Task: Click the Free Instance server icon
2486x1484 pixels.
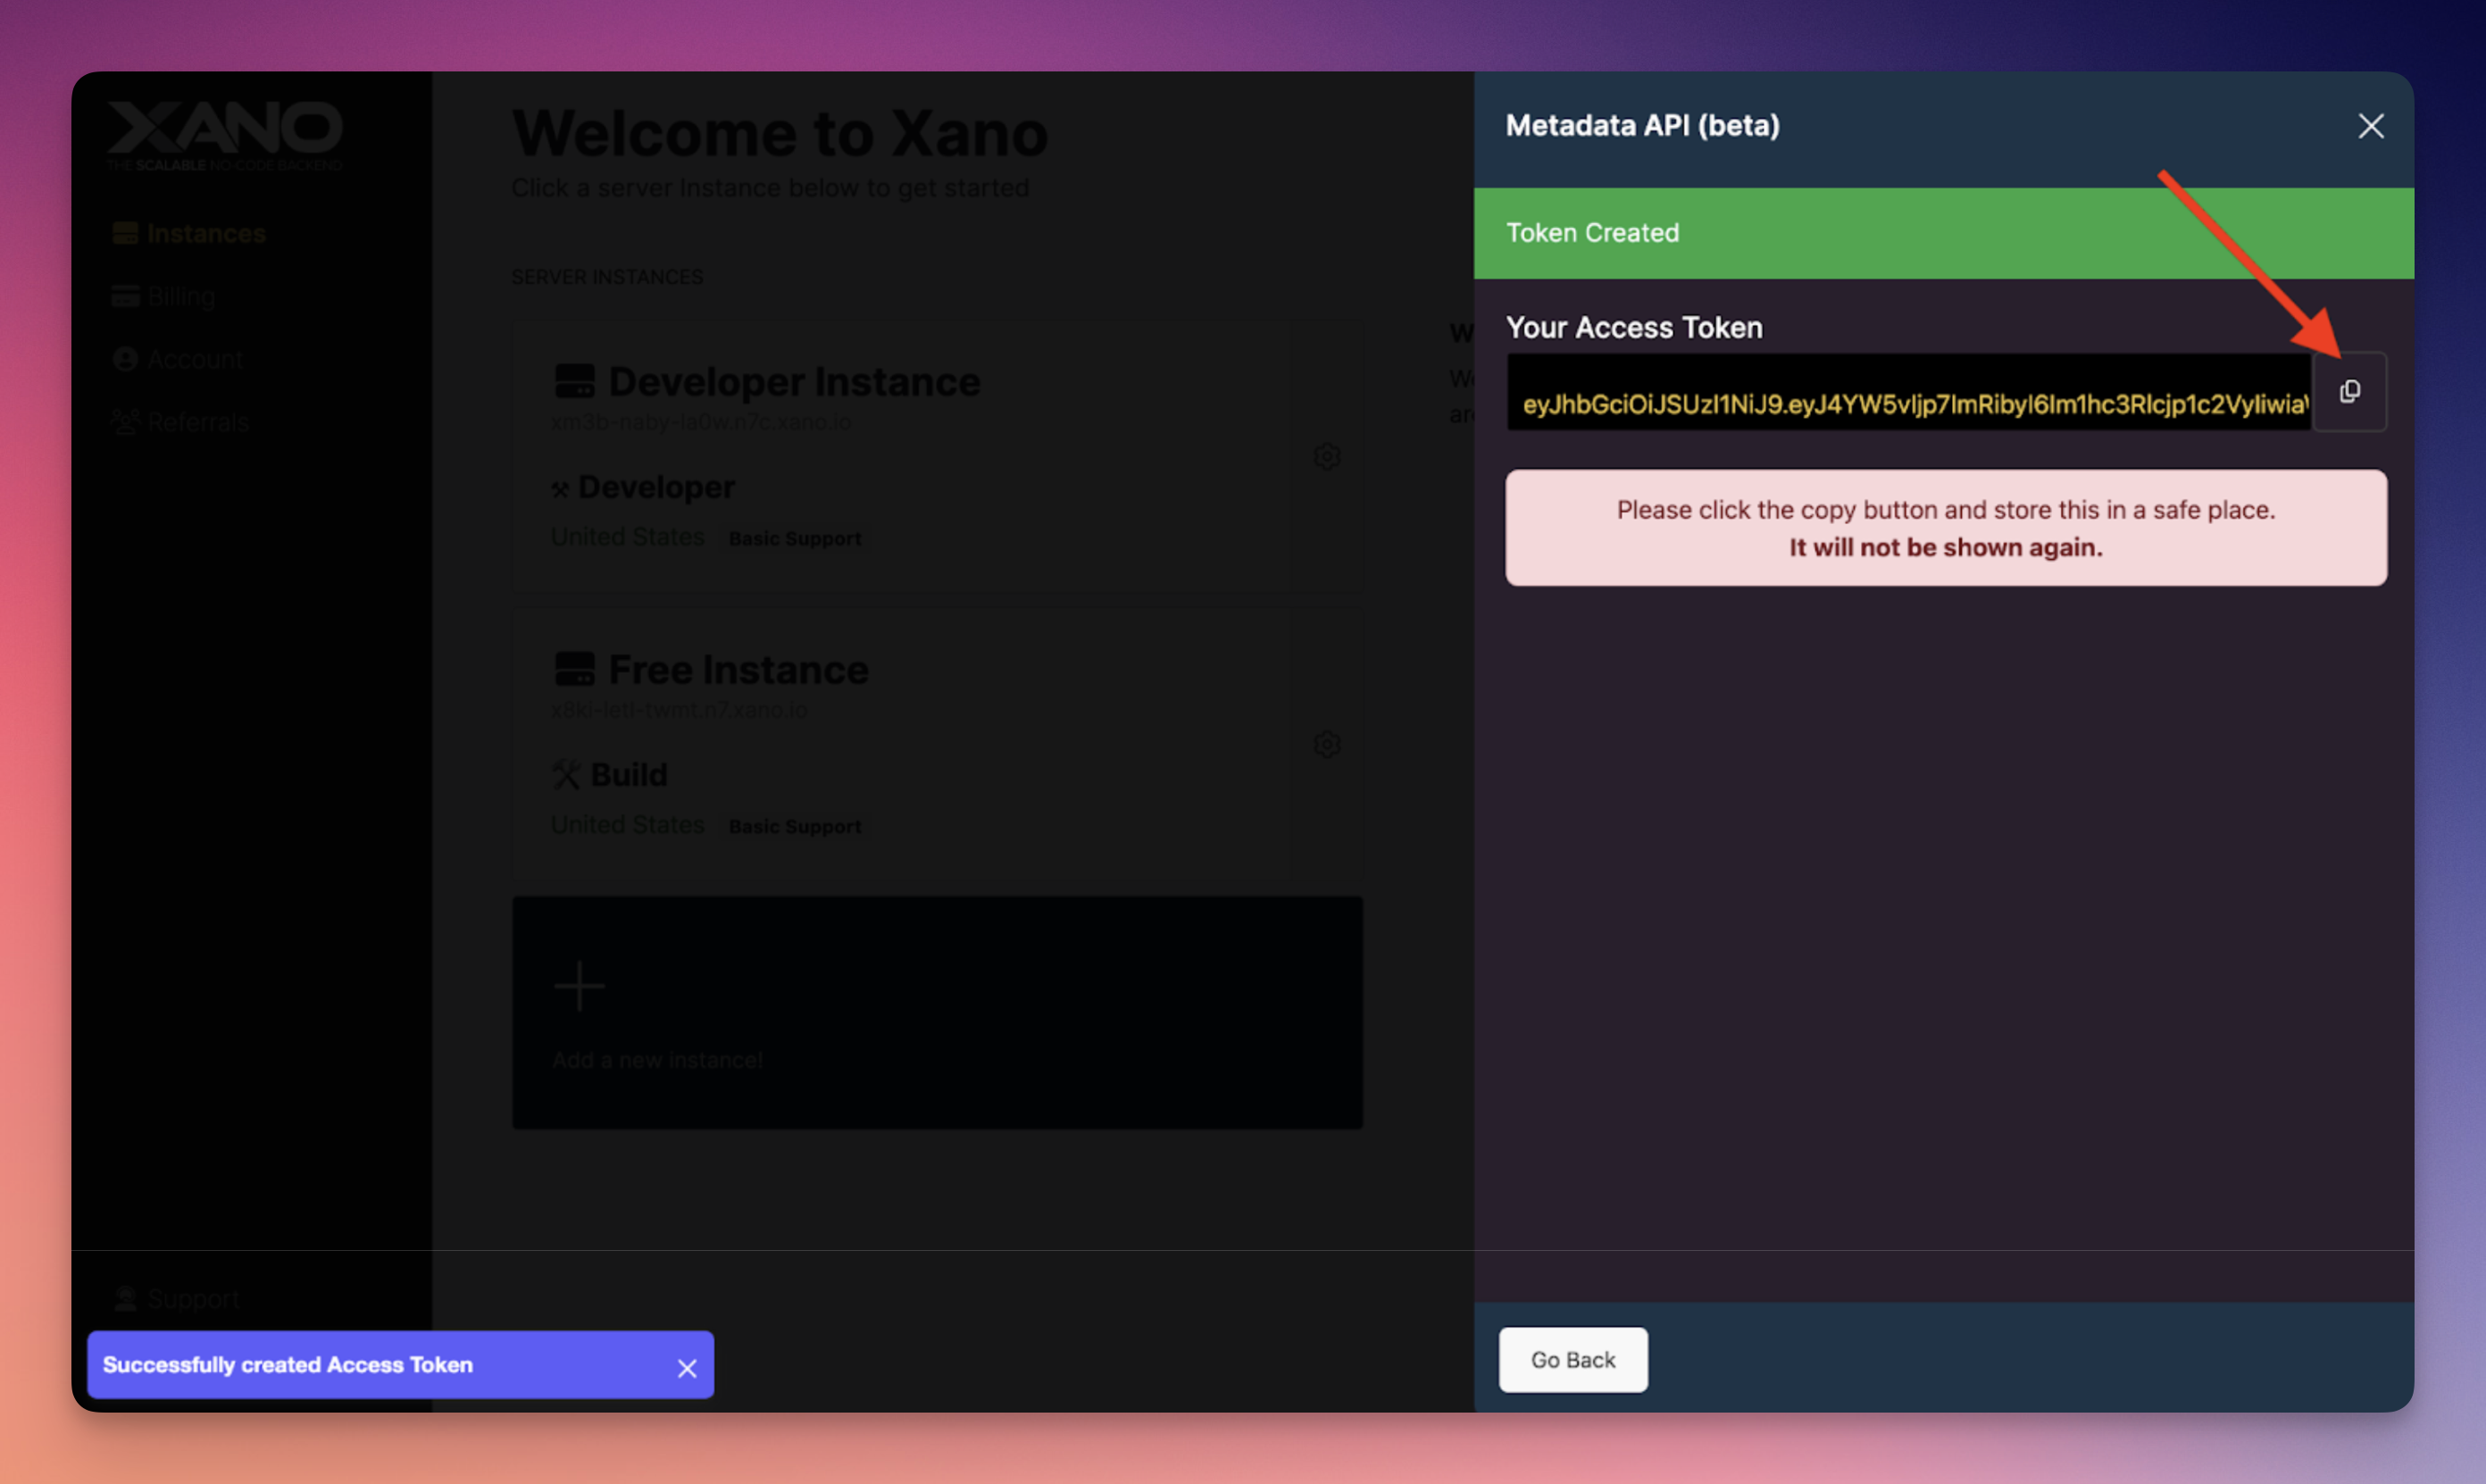Action: (x=575, y=669)
